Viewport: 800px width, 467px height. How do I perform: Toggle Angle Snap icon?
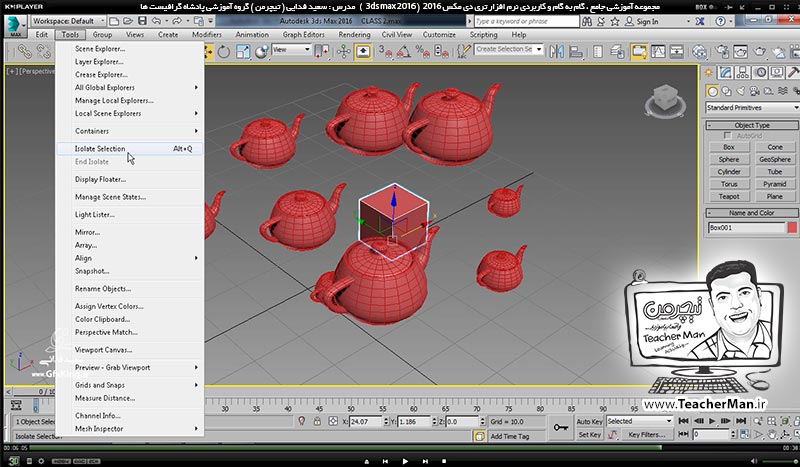[x=404, y=52]
